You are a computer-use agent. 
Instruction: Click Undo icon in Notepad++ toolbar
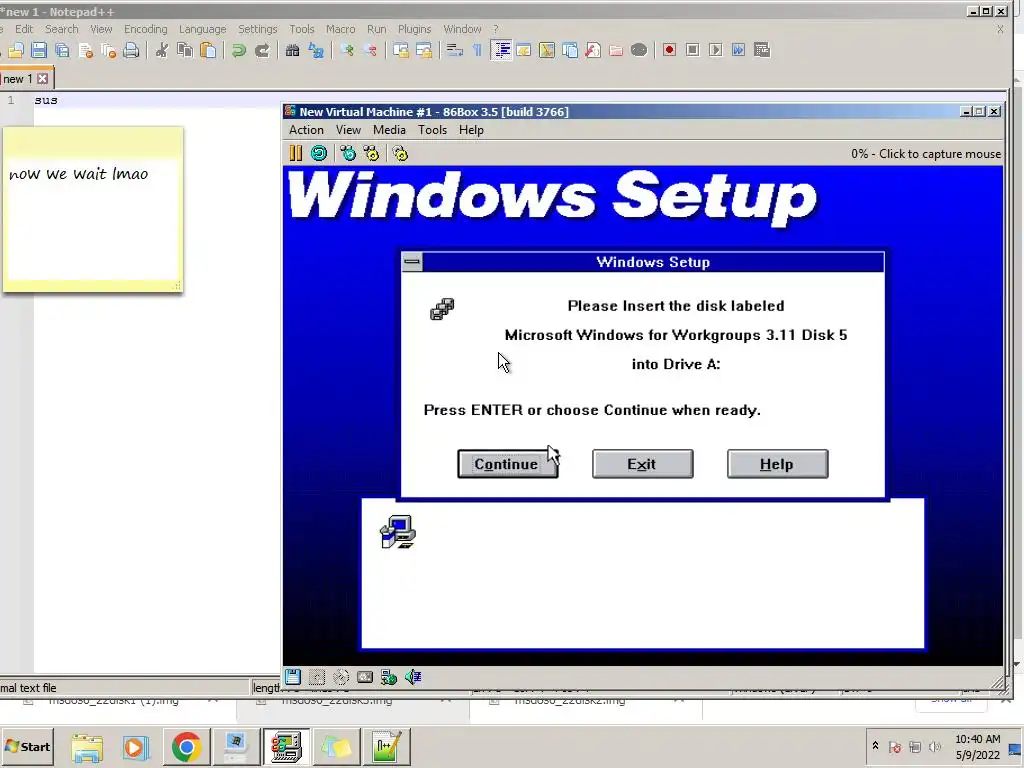tap(238, 50)
